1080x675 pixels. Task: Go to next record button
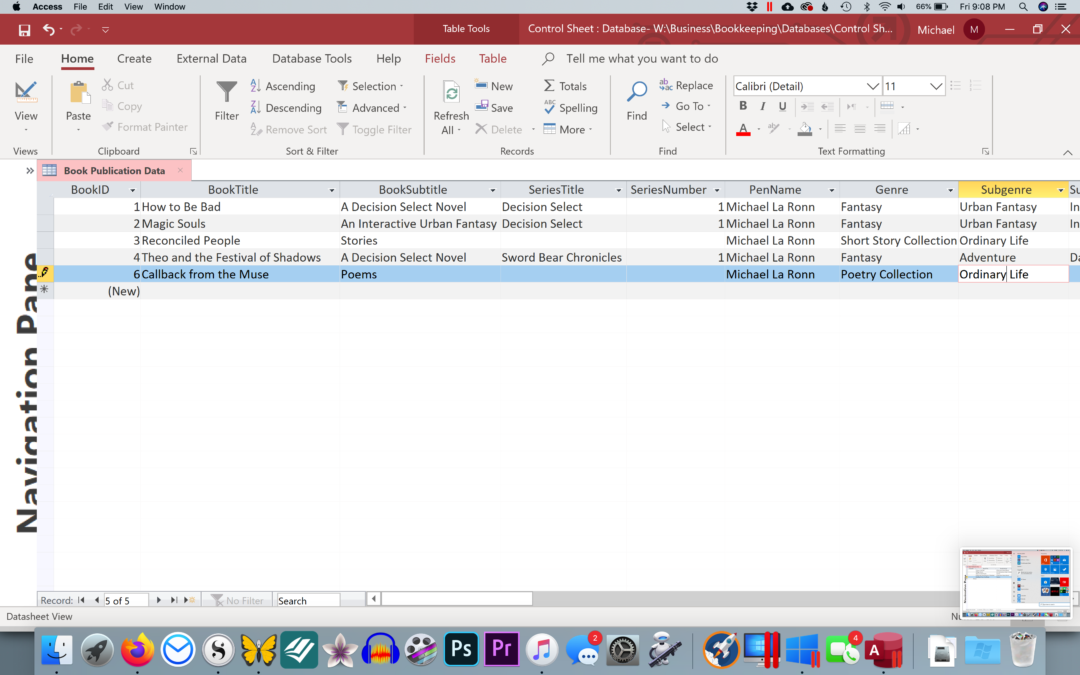[158, 600]
